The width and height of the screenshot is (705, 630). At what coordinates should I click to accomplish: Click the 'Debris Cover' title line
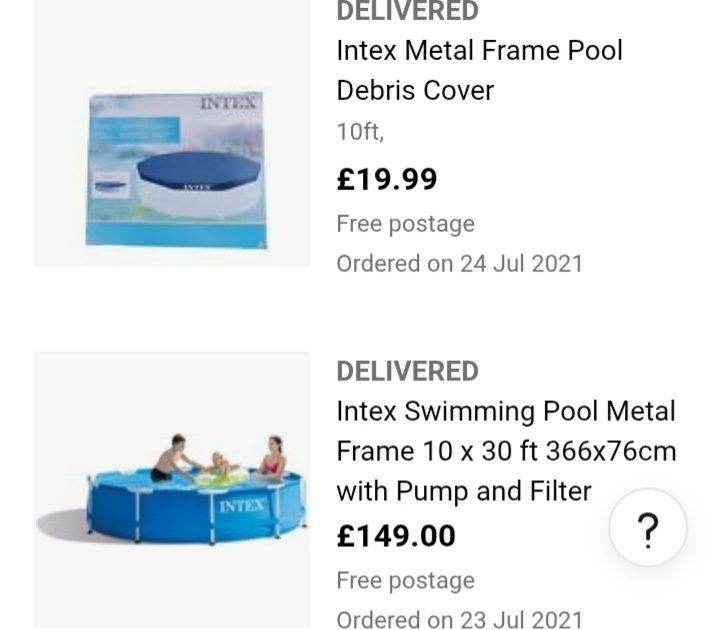tap(415, 90)
